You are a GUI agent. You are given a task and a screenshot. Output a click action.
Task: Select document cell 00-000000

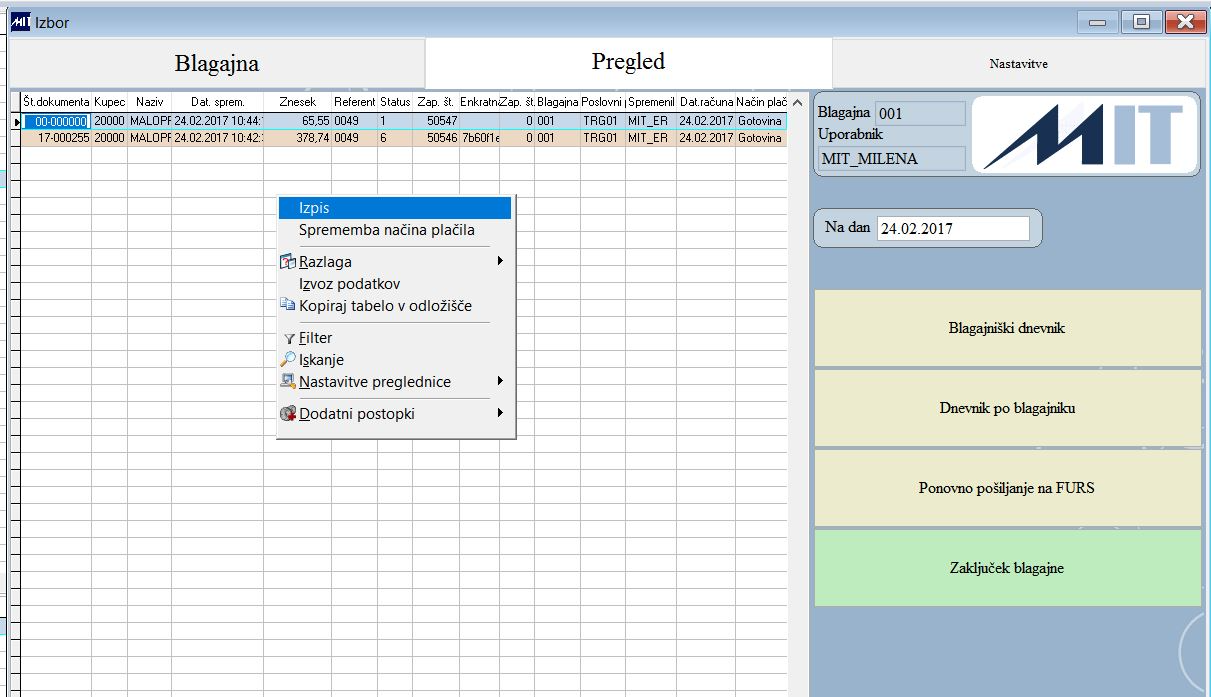[57, 121]
